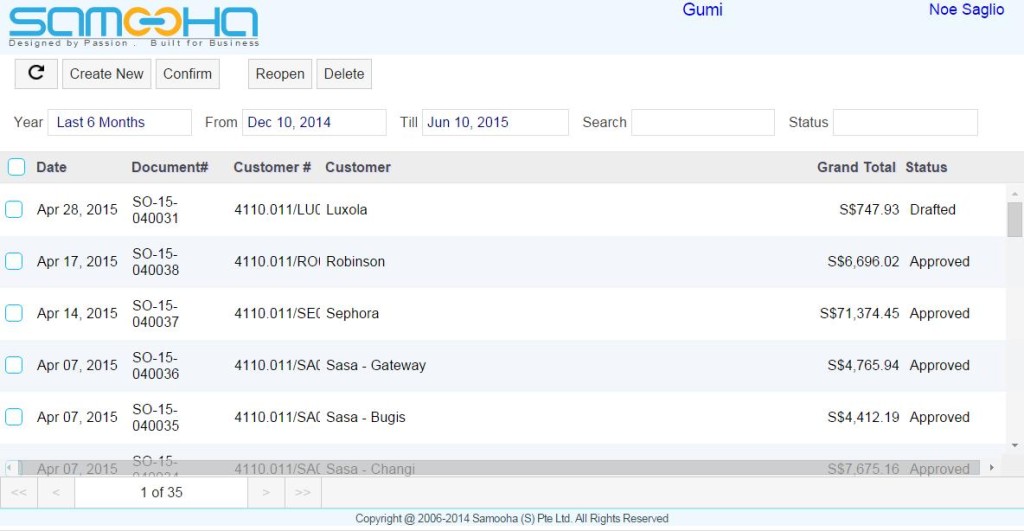1024x531 pixels.
Task: Sort by Customer column header
Action: click(358, 167)
